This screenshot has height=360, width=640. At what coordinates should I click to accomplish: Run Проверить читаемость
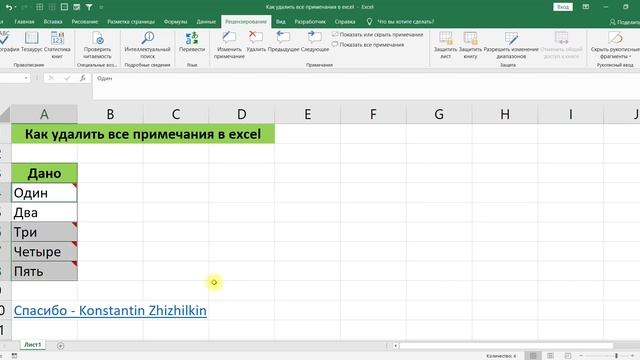98,45
